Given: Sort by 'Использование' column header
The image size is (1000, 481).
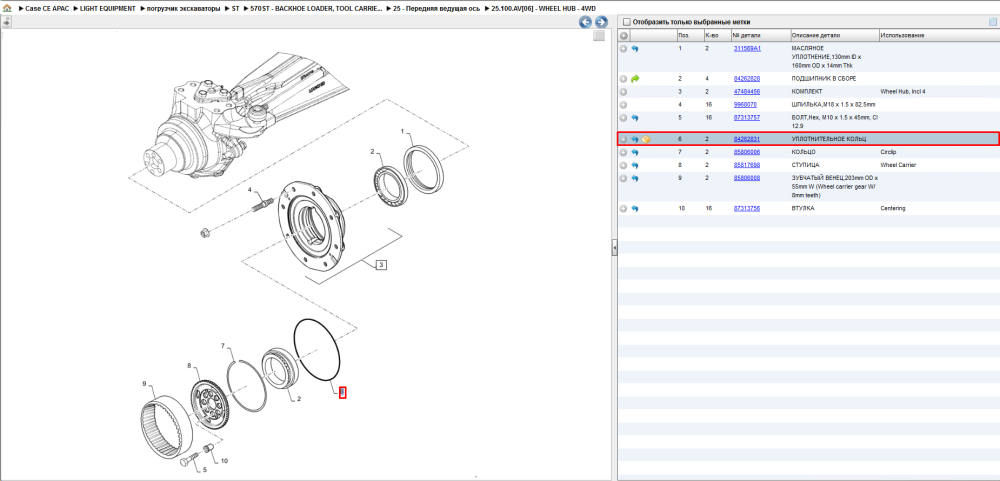Looking at the screenshot, I should pyautogui.click(x=939, y=36).
